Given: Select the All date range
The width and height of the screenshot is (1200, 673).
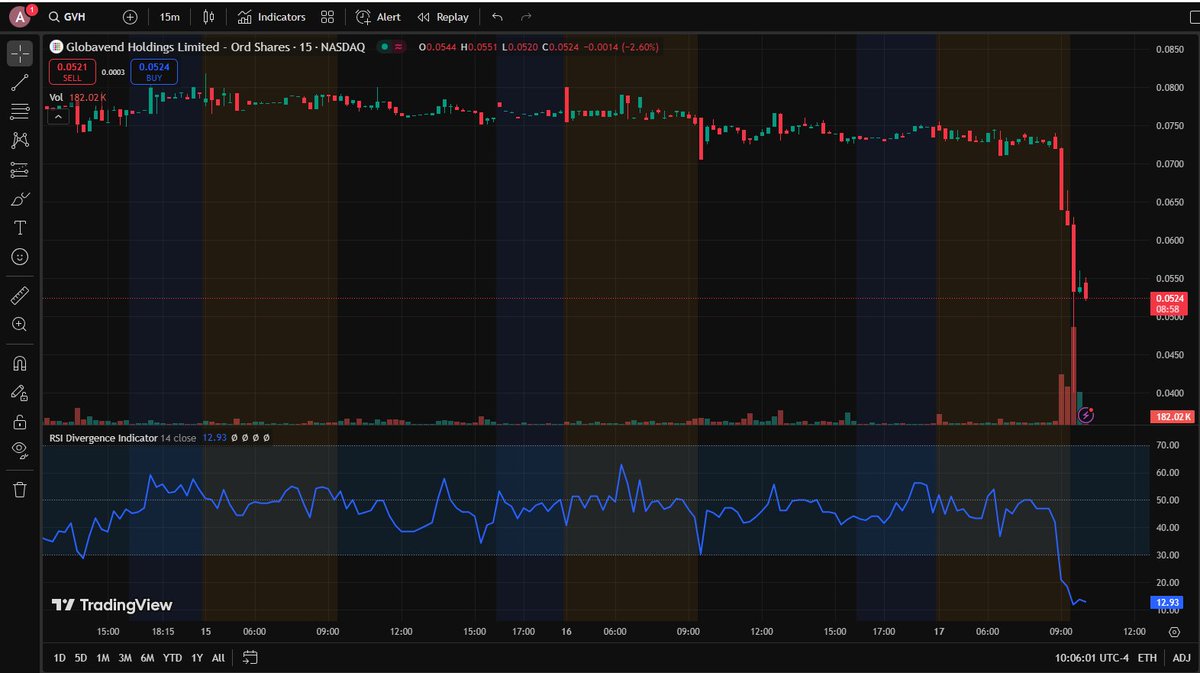Looking at the screenshot, I should [x=218, y=657].
